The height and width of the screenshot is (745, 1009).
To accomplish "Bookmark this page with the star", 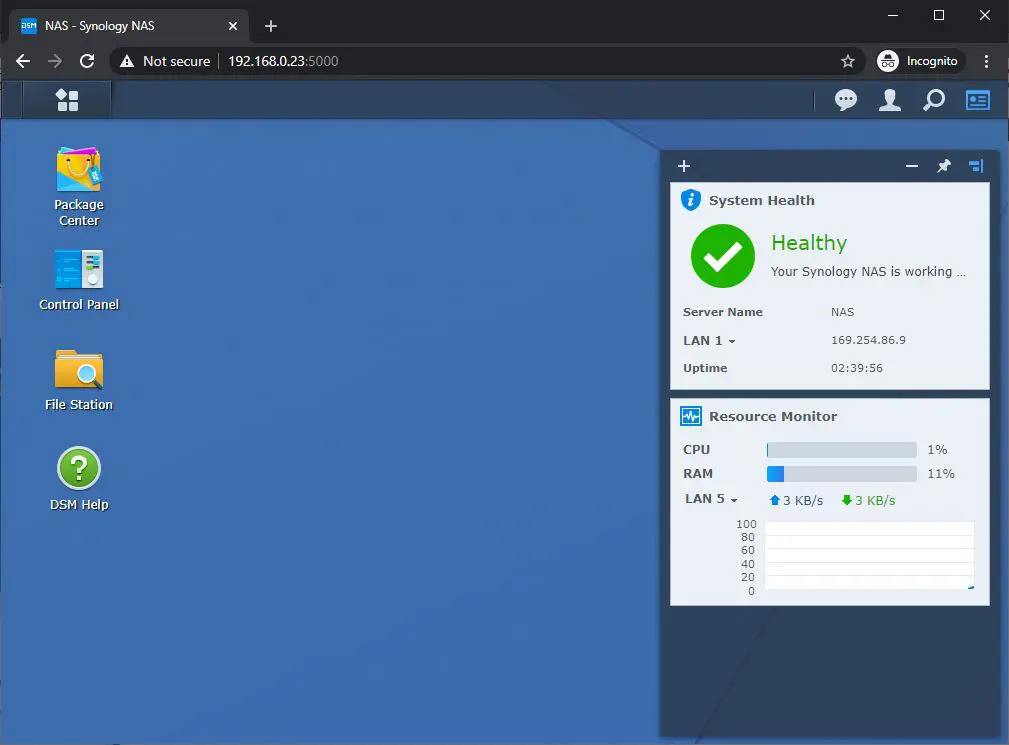I will [847, 61].
